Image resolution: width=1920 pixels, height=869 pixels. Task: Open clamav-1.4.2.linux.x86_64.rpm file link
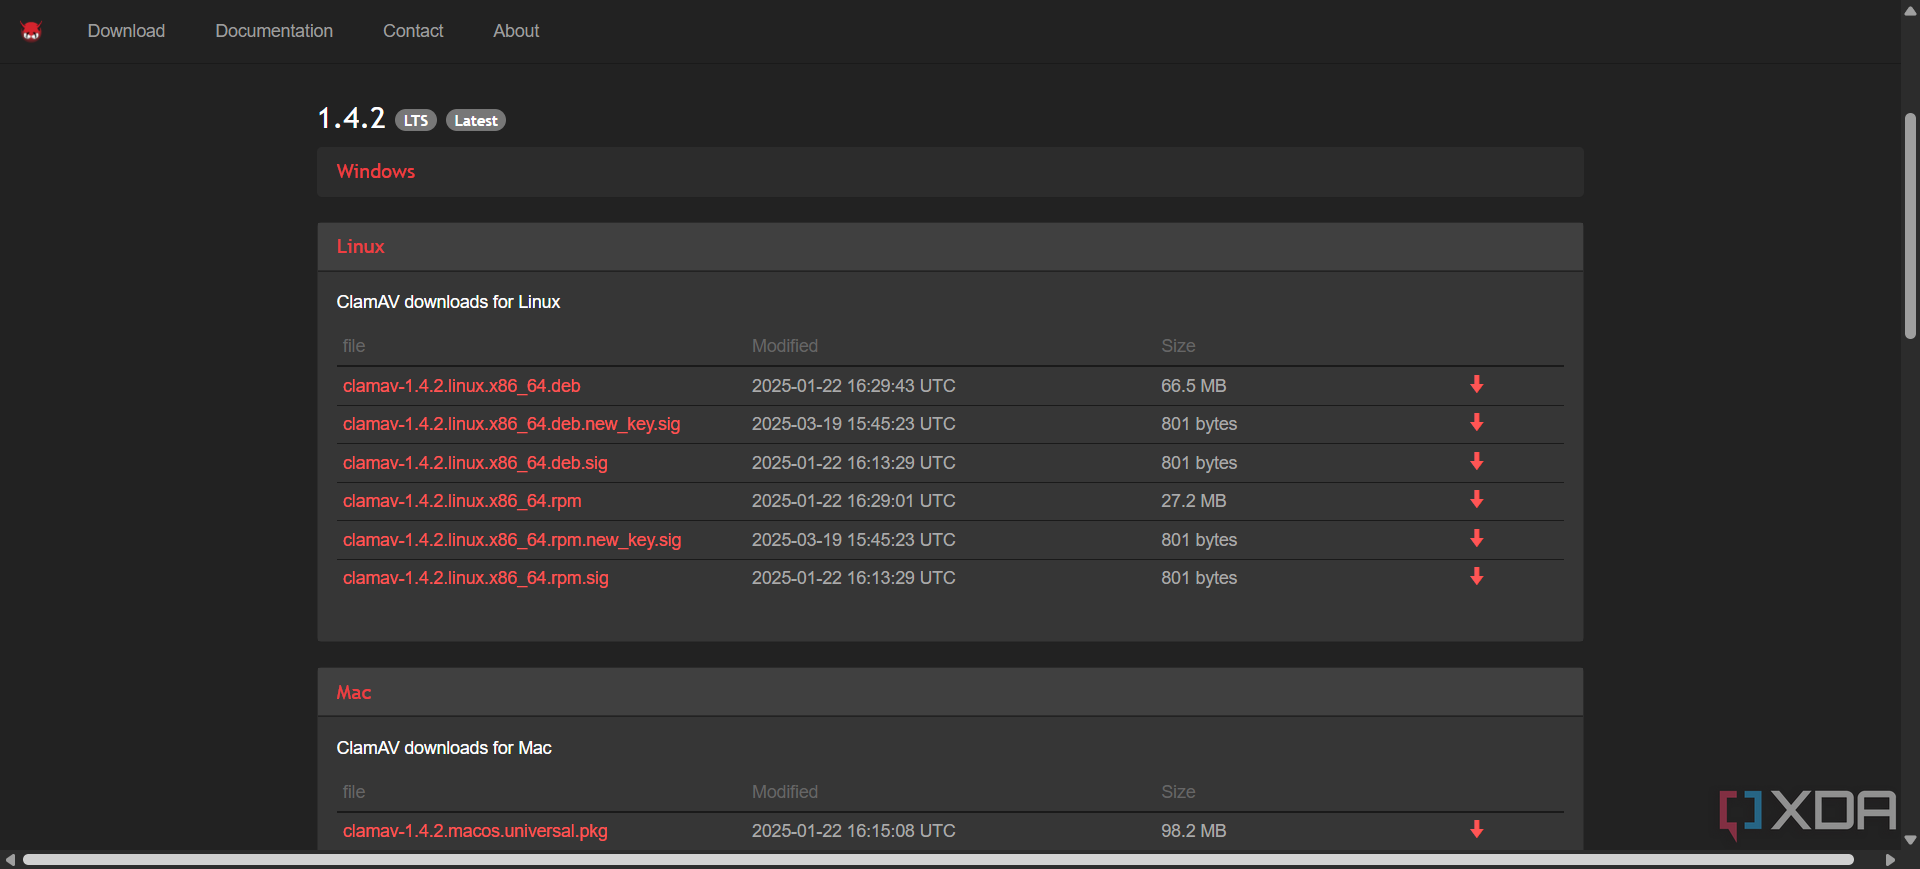point(462,501)
